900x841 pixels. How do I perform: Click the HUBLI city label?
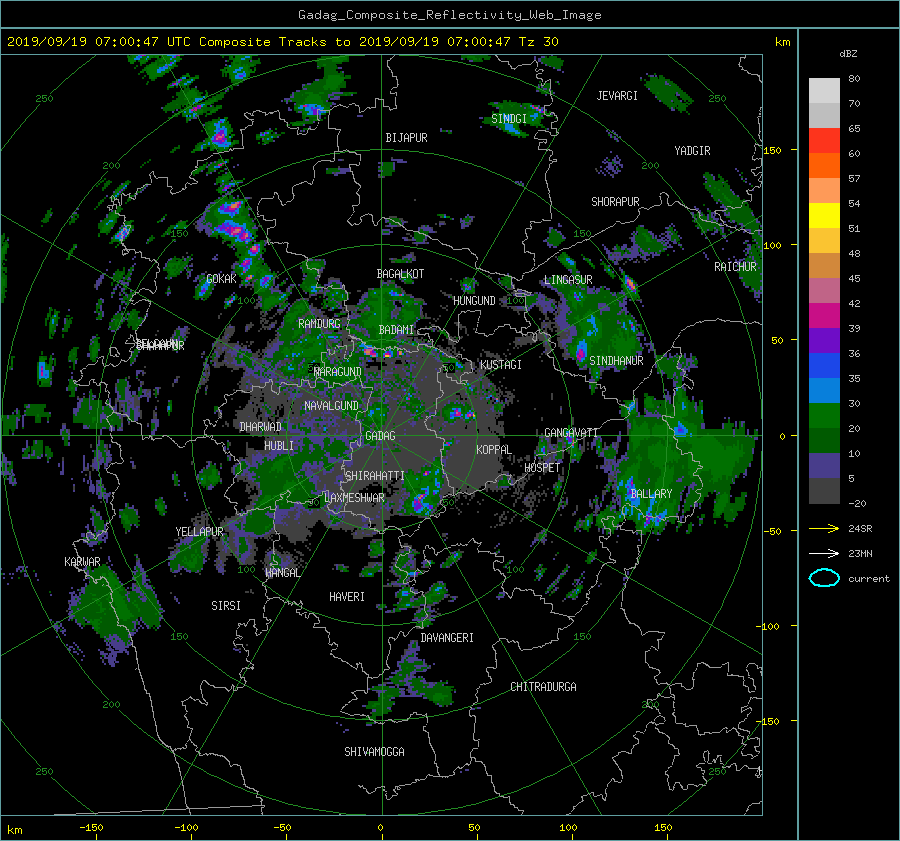pyautogui.click(x=279, y=445)
